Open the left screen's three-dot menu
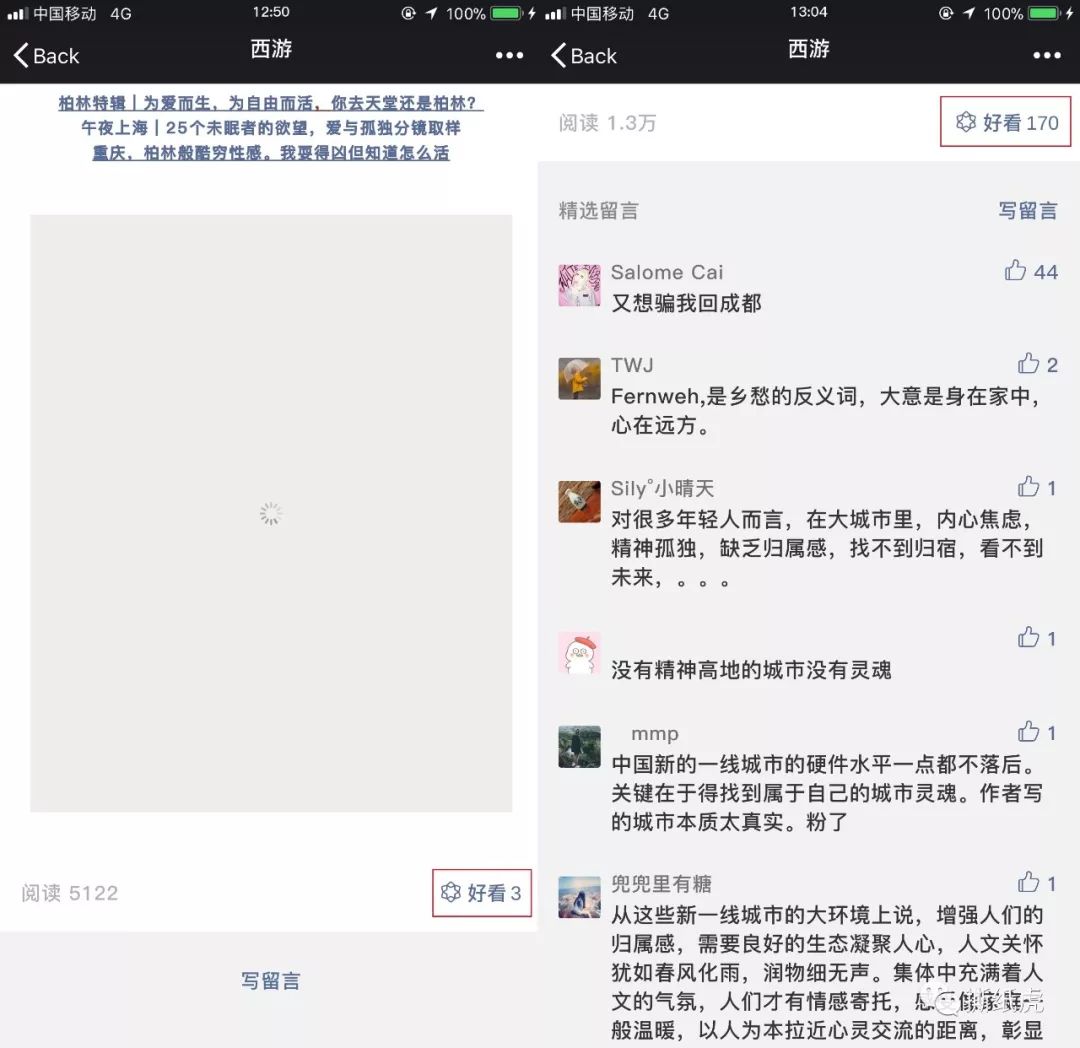 point(508,55)
